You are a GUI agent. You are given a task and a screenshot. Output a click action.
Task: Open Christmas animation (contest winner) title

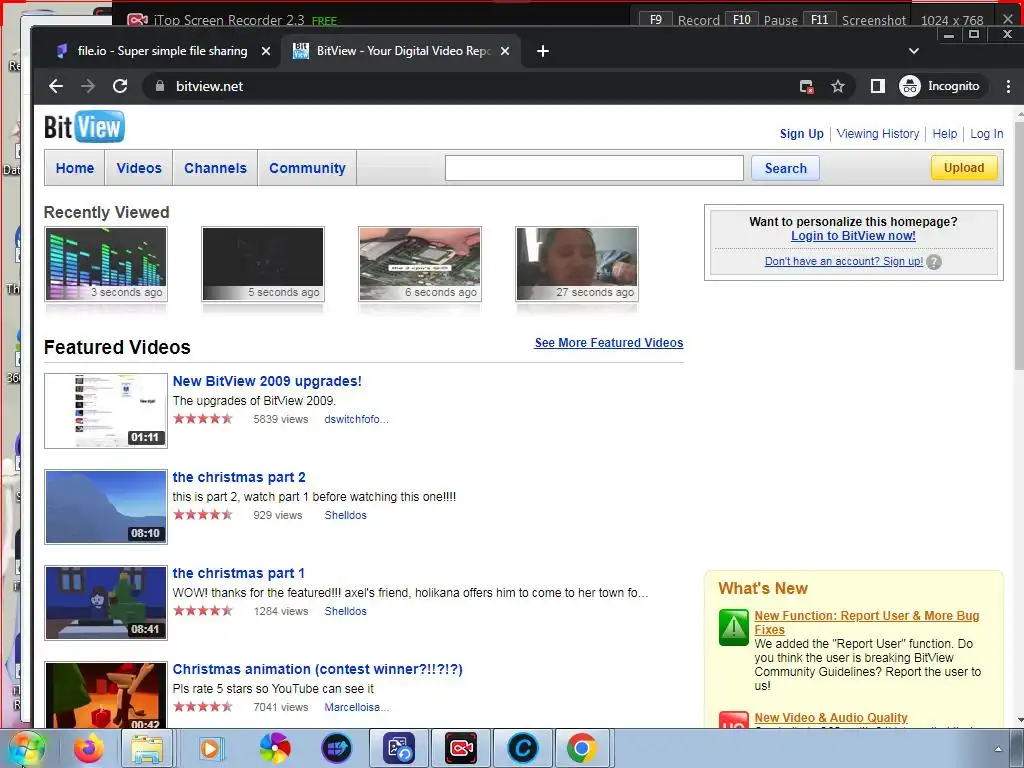(x=317, y=669)
